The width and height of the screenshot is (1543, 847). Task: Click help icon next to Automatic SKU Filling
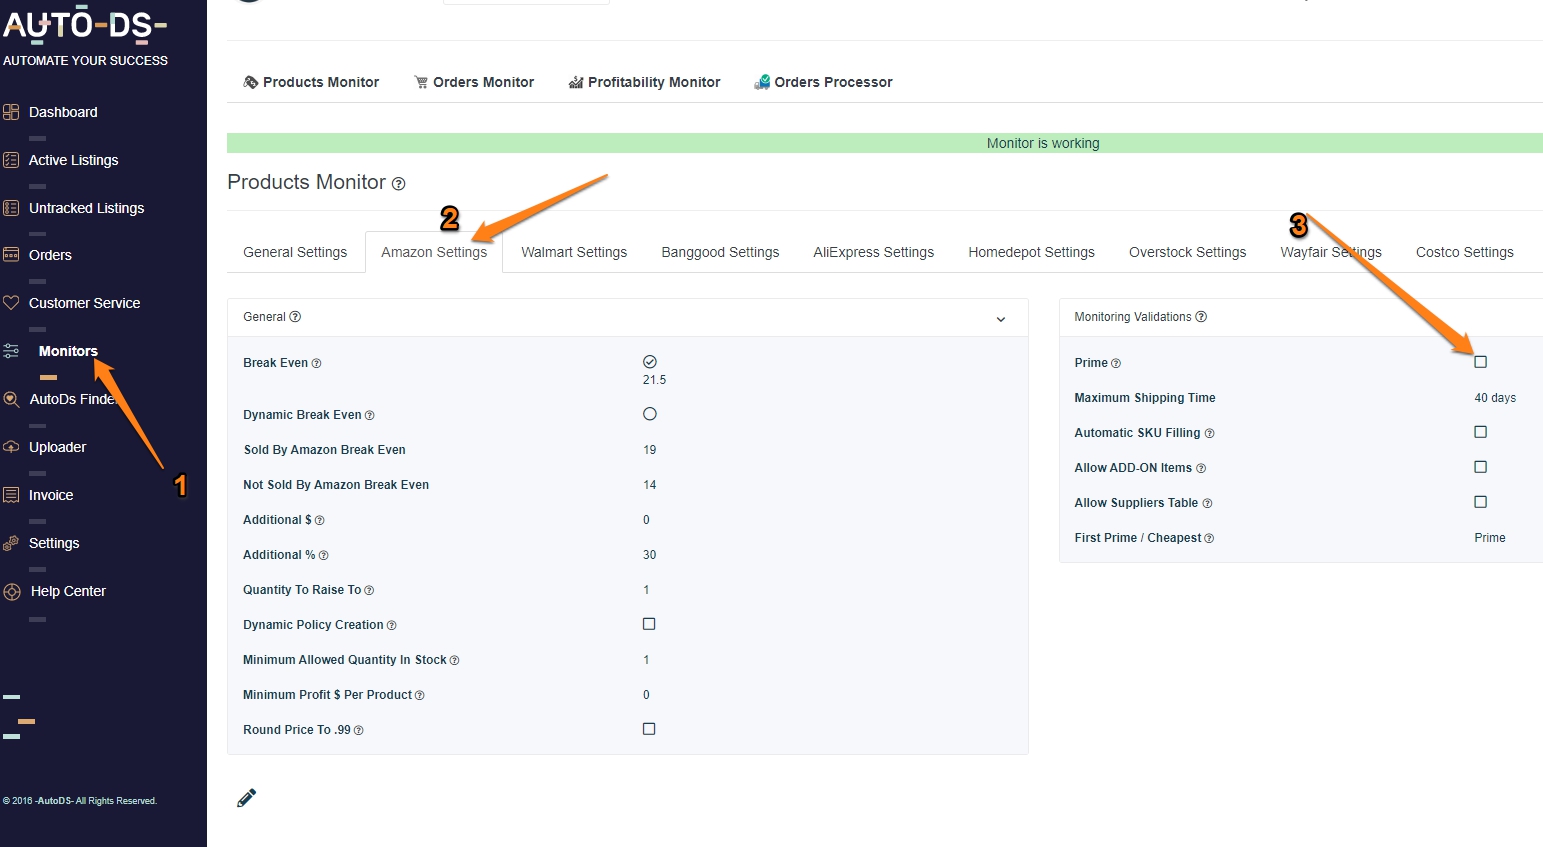point(1209,434)
